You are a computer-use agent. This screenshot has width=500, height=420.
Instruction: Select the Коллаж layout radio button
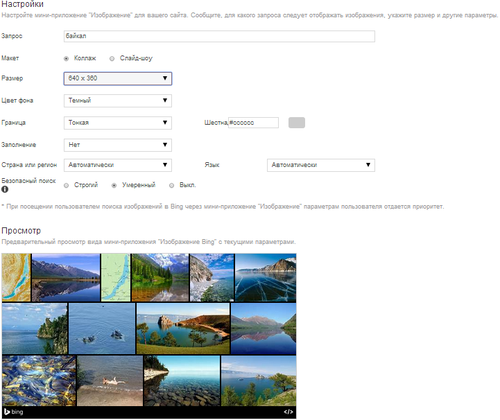coord(66,59)
